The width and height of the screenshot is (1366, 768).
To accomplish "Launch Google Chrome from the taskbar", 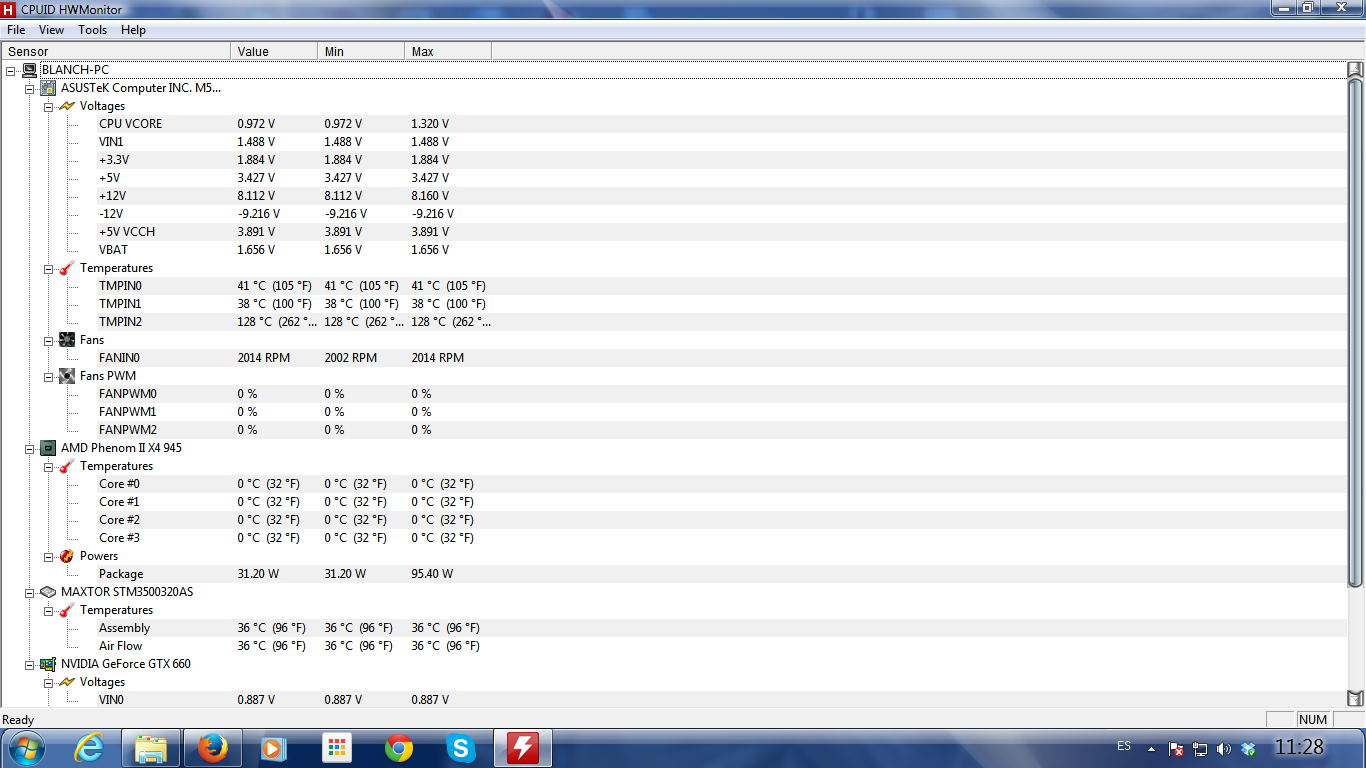I will point(399,748).
